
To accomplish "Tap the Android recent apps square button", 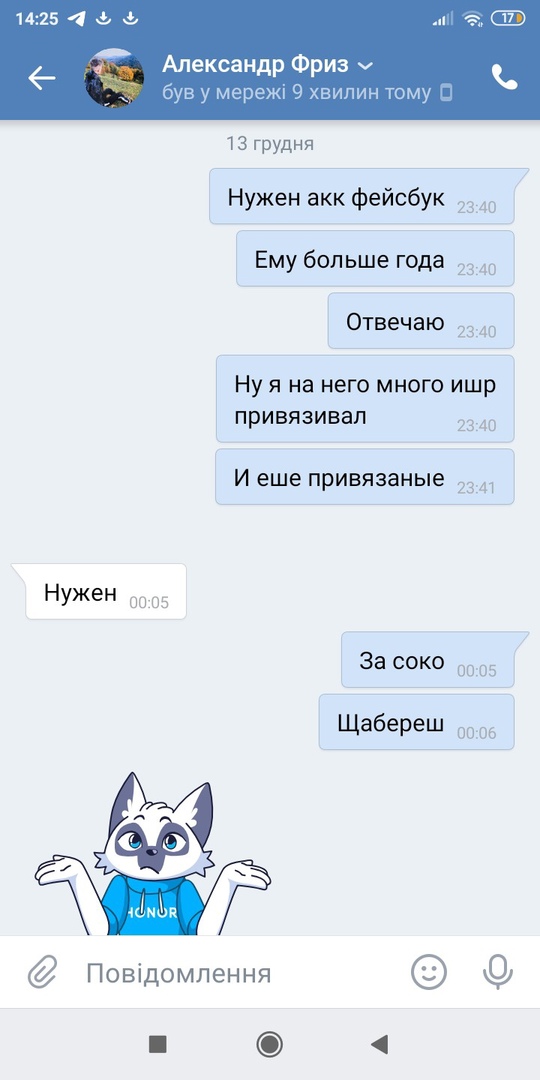I will (158, 1044).
